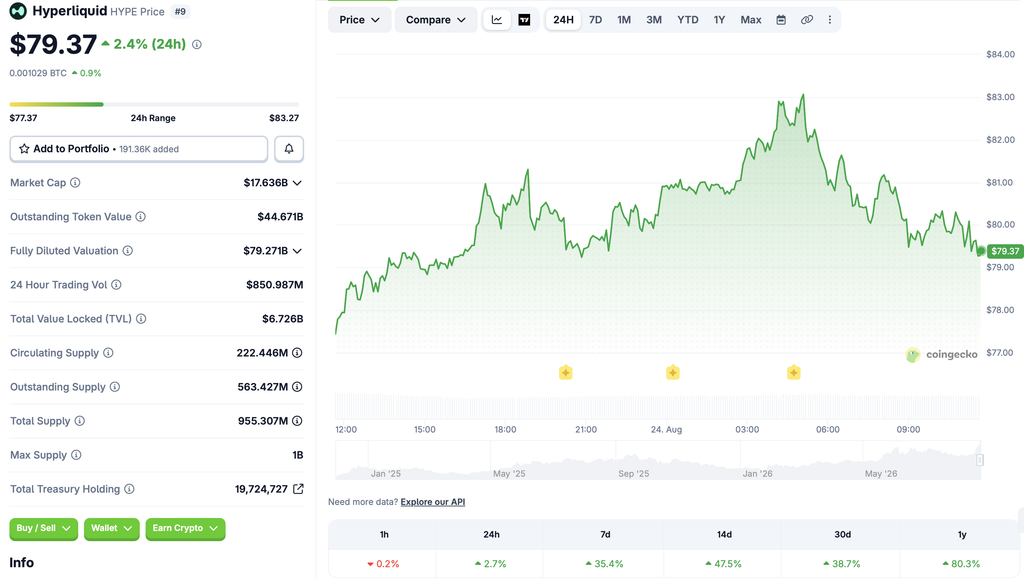Open the Earn Crypto dropdown
This screenshot has height=579, width=1024.
point(185,528)
